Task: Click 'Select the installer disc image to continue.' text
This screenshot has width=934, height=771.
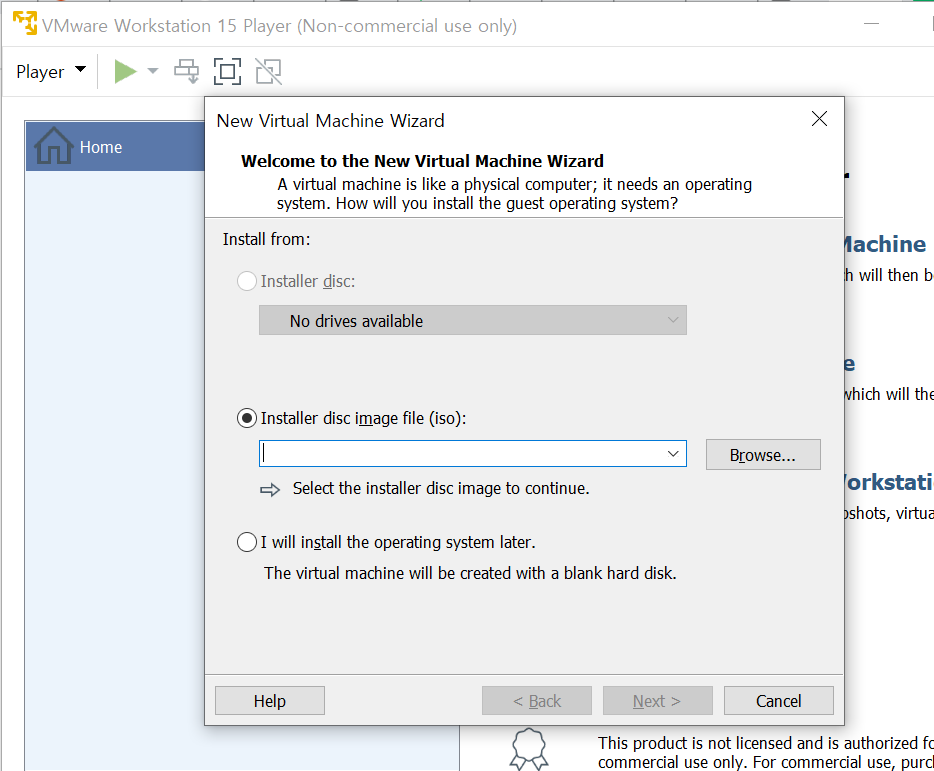Action: coord(441,489)
